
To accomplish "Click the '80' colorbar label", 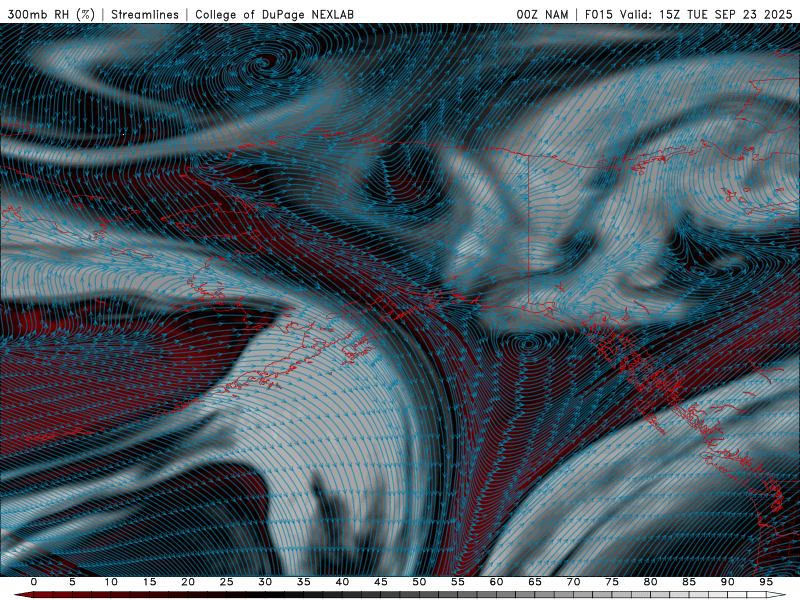I will pos(650,582).
